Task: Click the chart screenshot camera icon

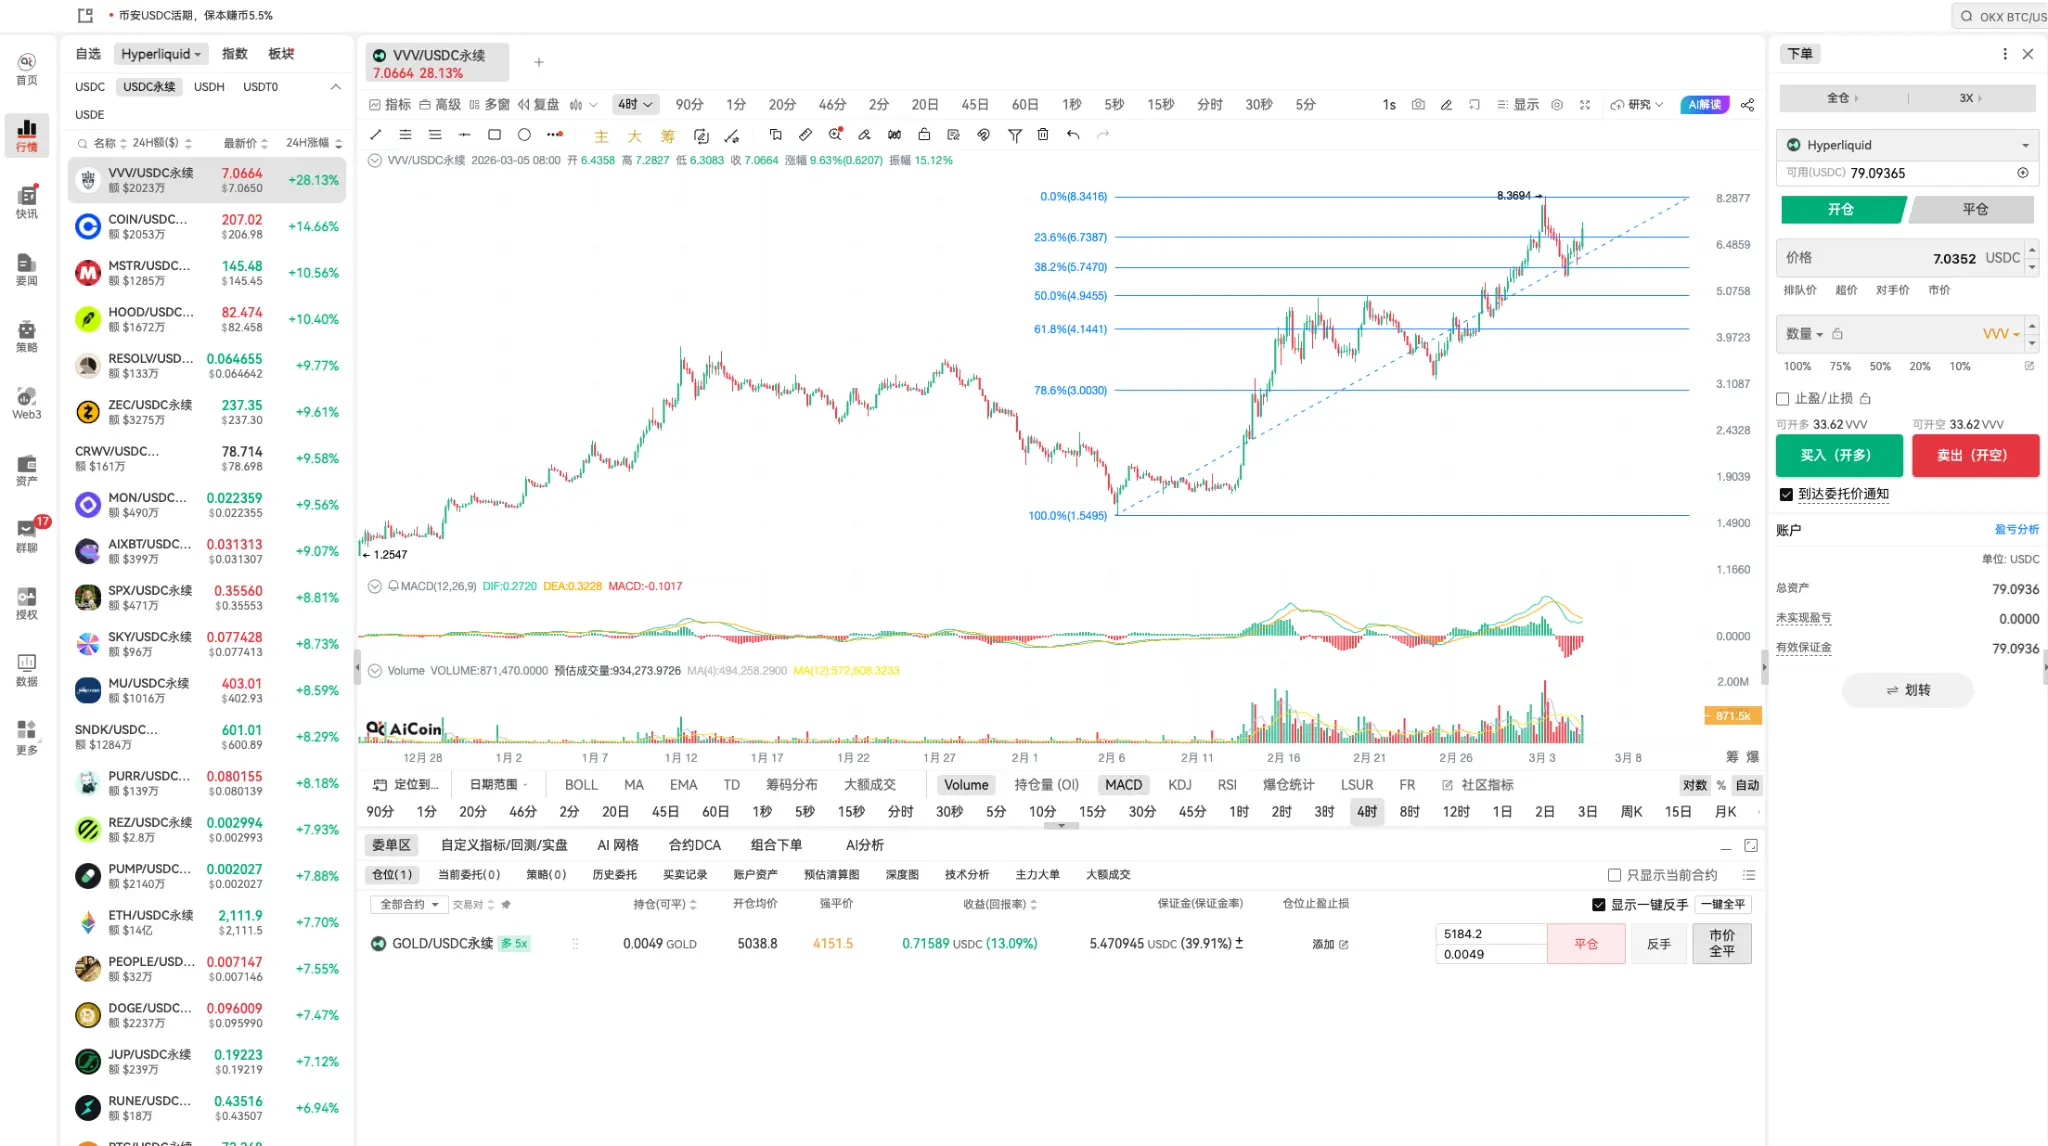Action: tap(1418, 105)
